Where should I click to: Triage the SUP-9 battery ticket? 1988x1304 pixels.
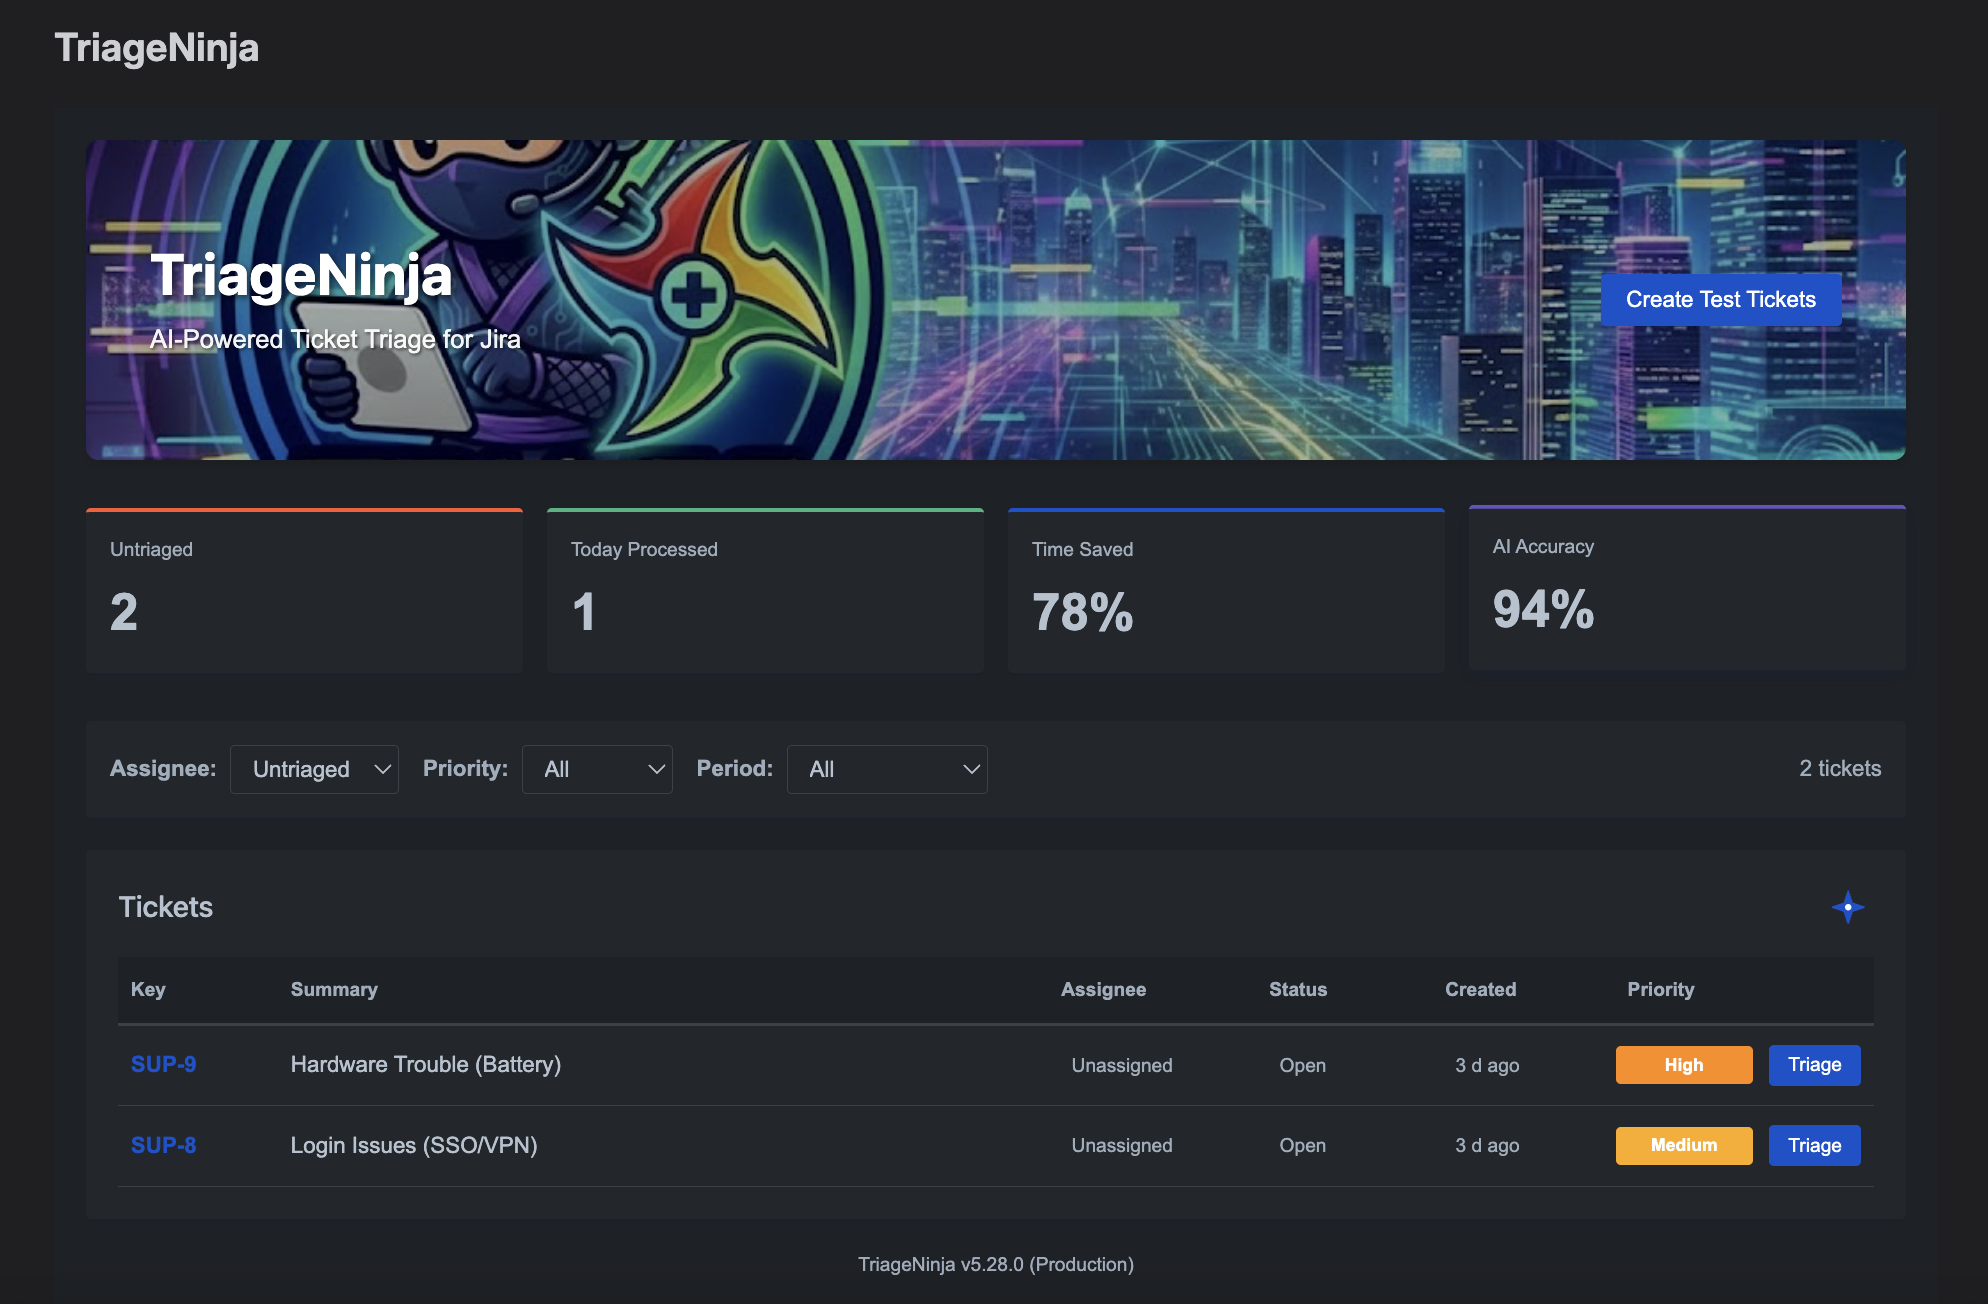point(1813,1065)
